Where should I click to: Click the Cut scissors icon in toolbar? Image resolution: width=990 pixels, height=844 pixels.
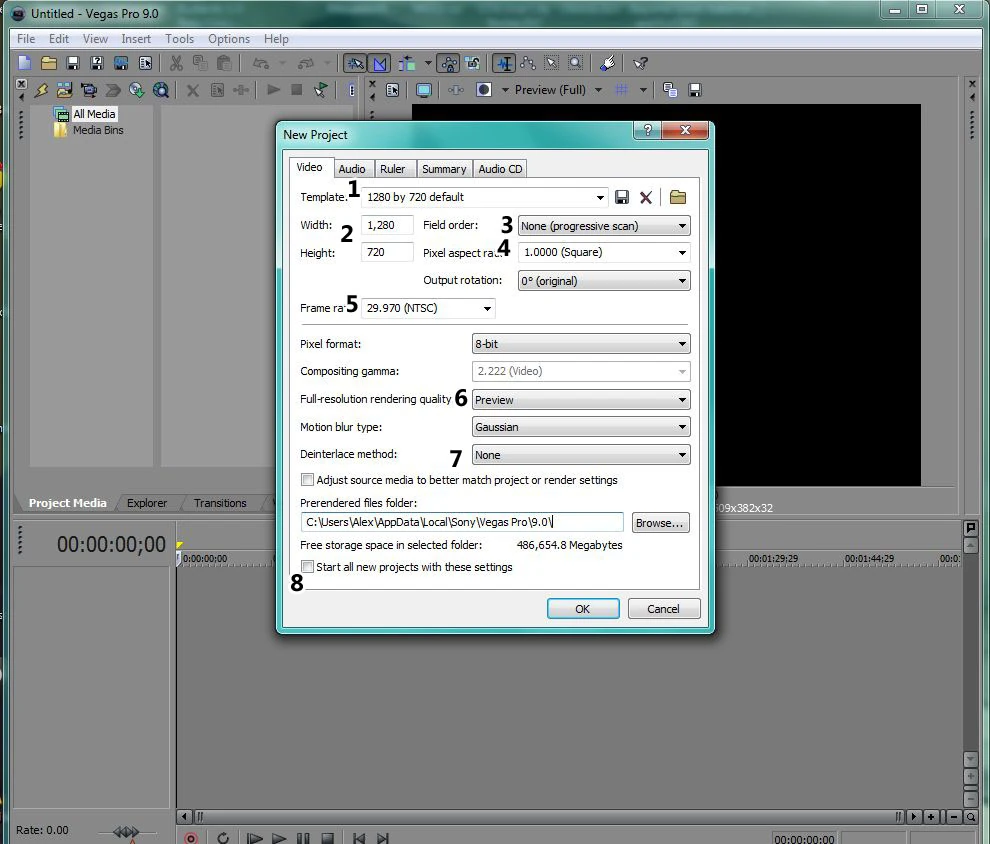pos(176,63)
